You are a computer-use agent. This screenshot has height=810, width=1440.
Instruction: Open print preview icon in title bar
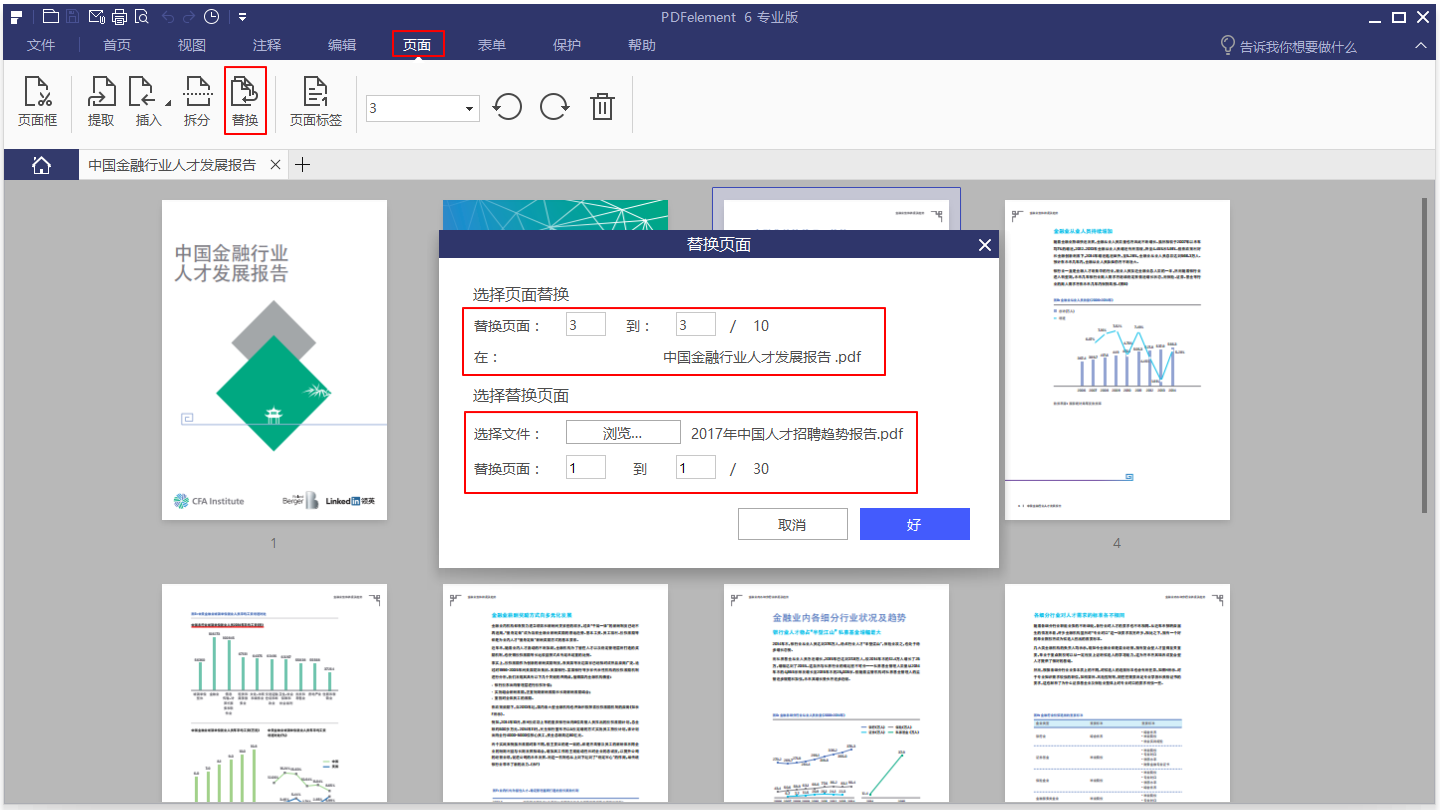coord(142,17)
